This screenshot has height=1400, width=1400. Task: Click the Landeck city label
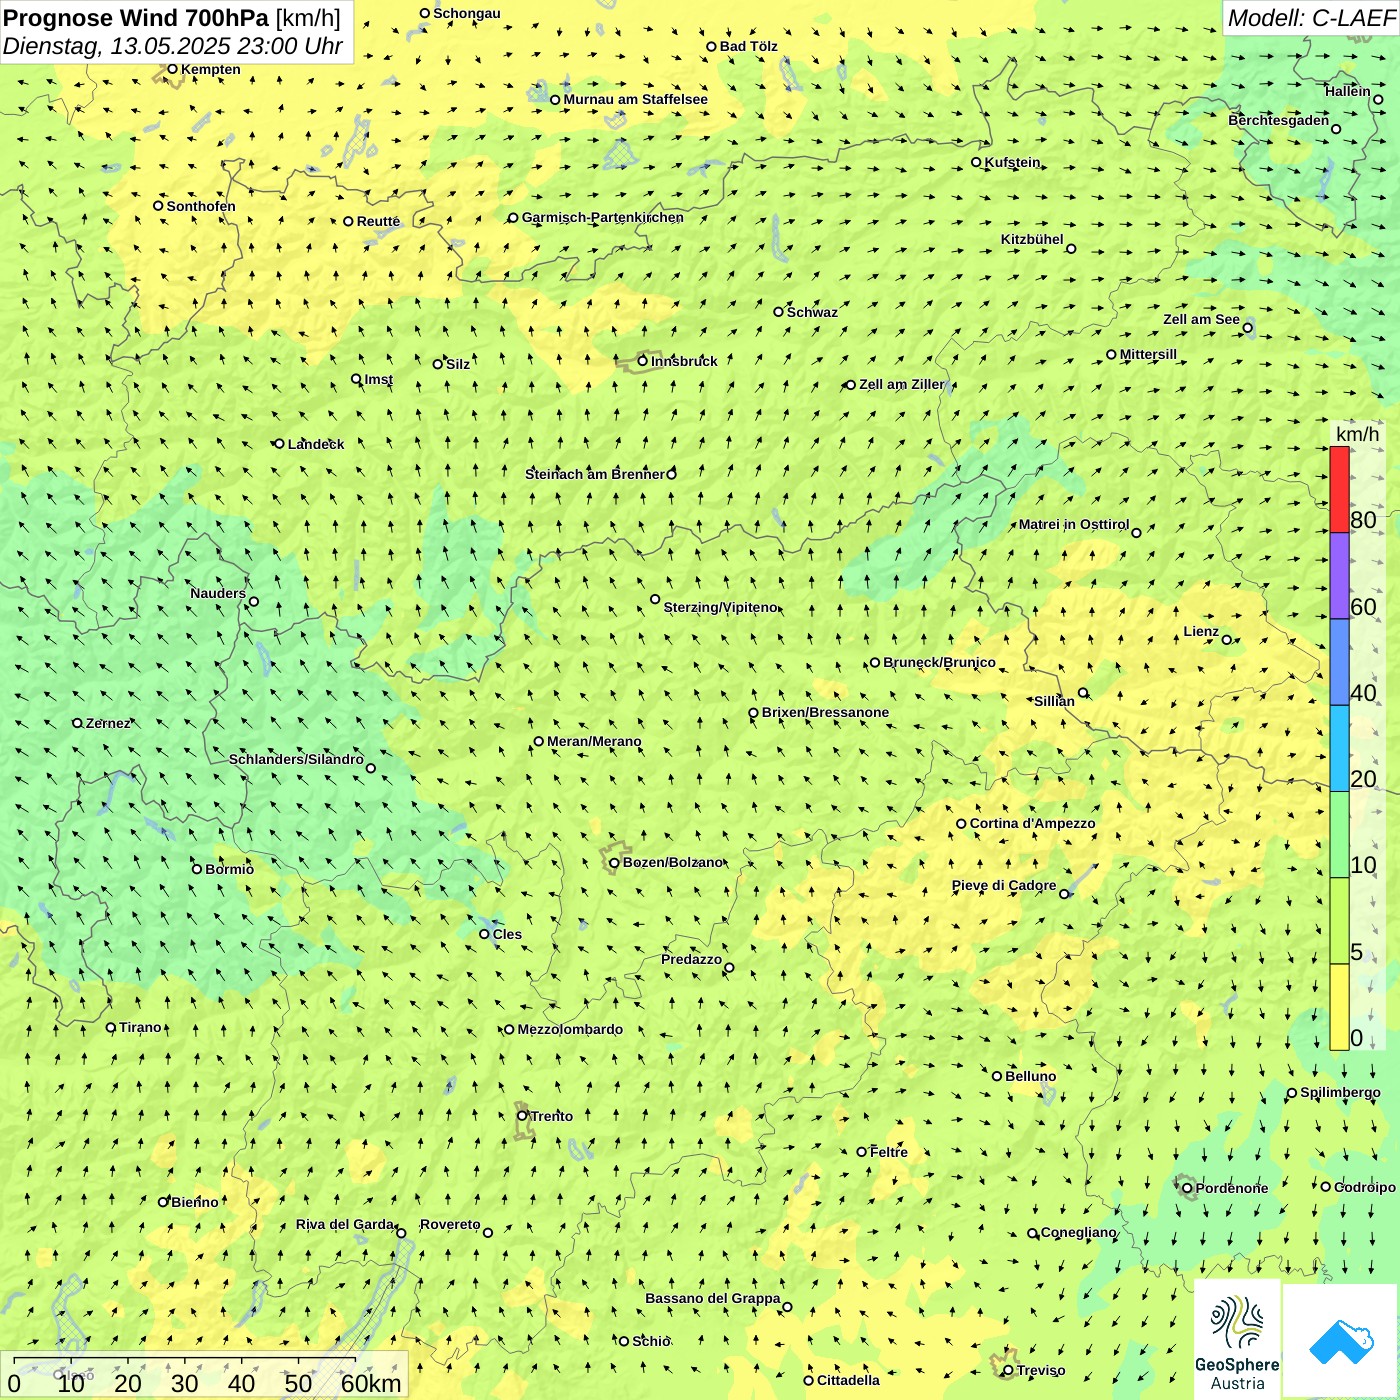[x=316, y=444]
